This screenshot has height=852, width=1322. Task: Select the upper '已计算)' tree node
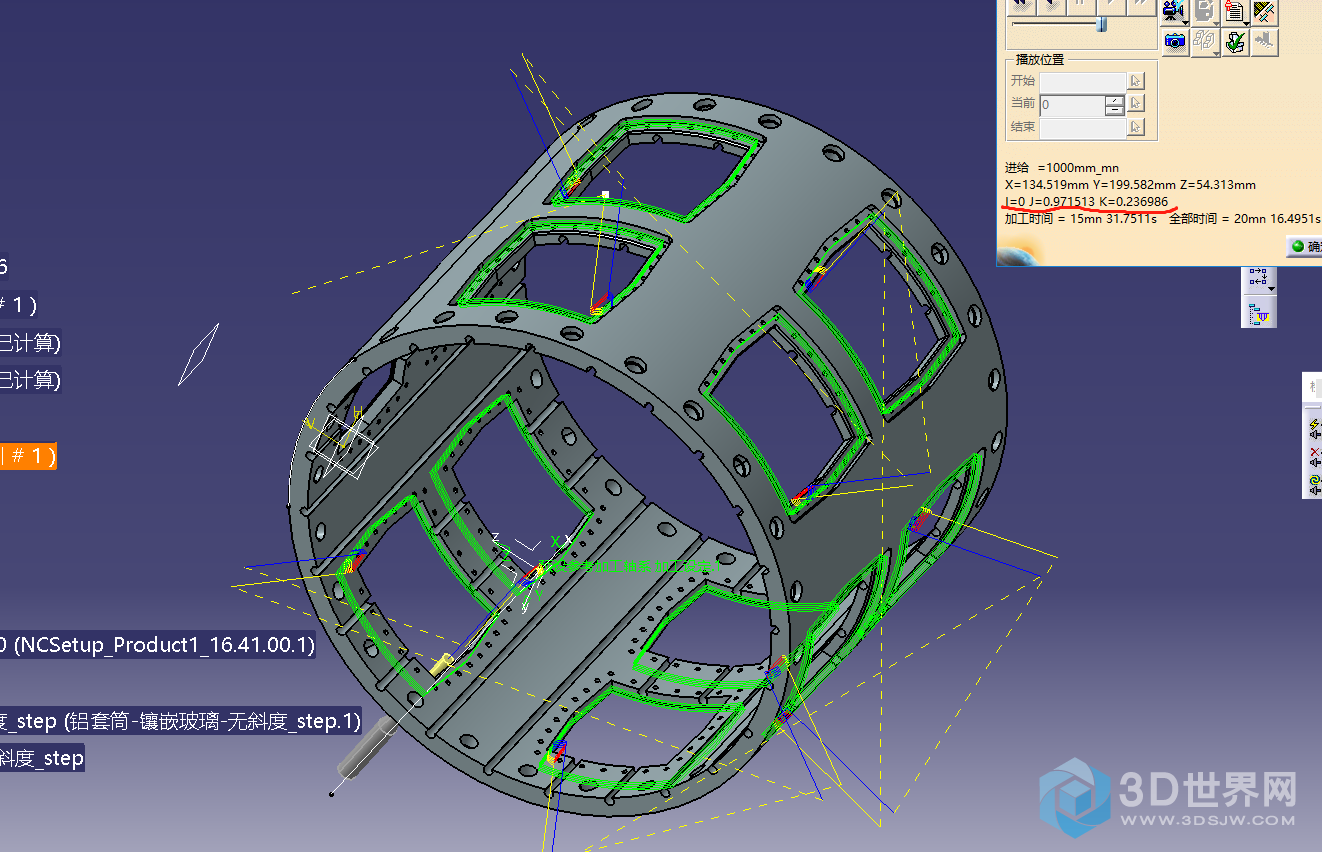point(30,342)
